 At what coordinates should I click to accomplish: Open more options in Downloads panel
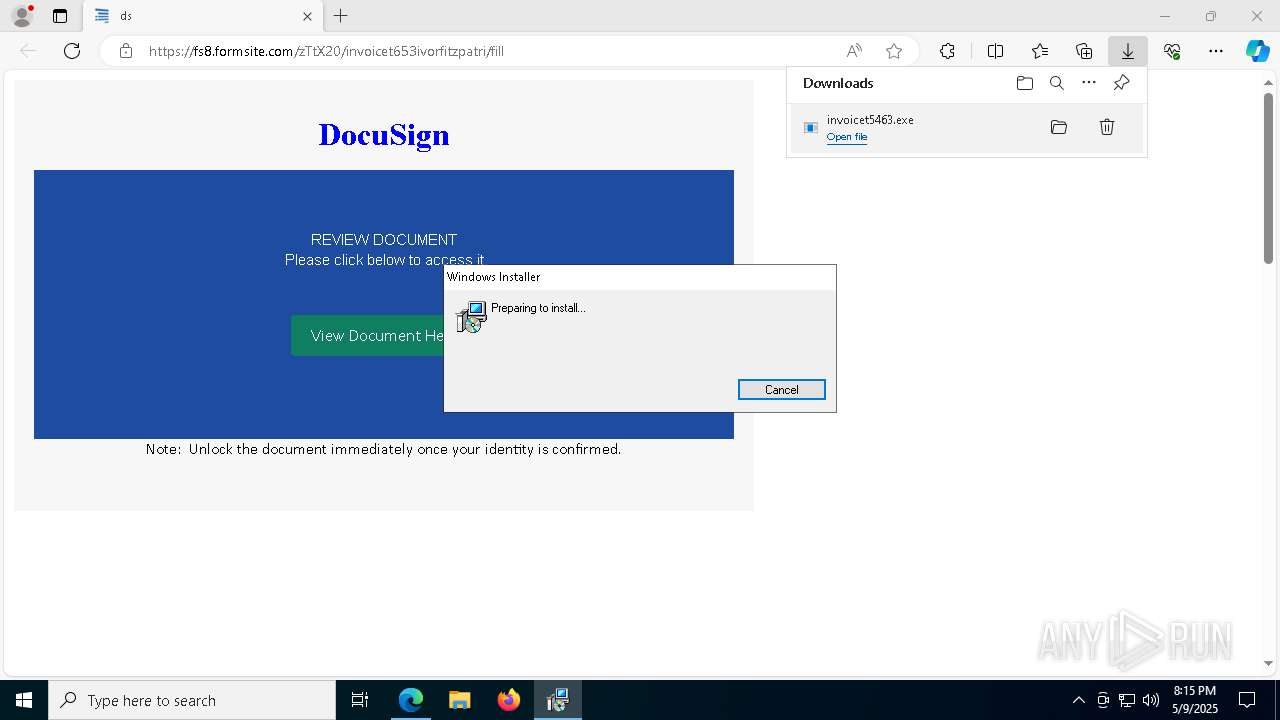pyautogui.click(x=1089, y=83)
